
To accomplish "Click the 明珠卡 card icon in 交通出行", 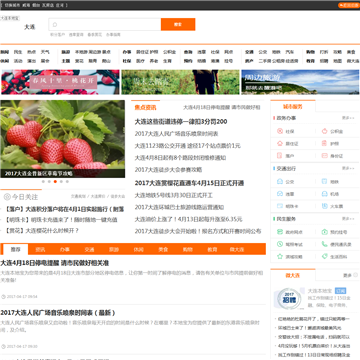I will pyautogui.click(x=280, y=206).
